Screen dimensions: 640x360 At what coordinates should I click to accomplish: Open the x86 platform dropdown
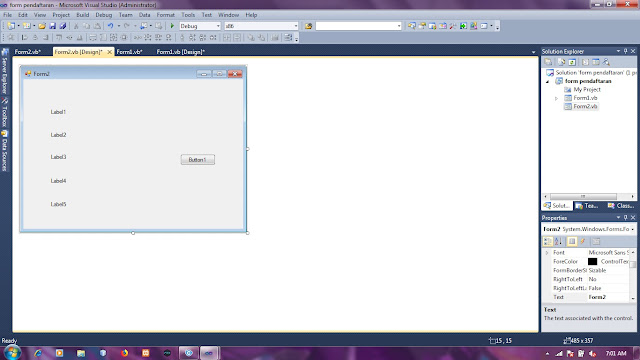296,26
